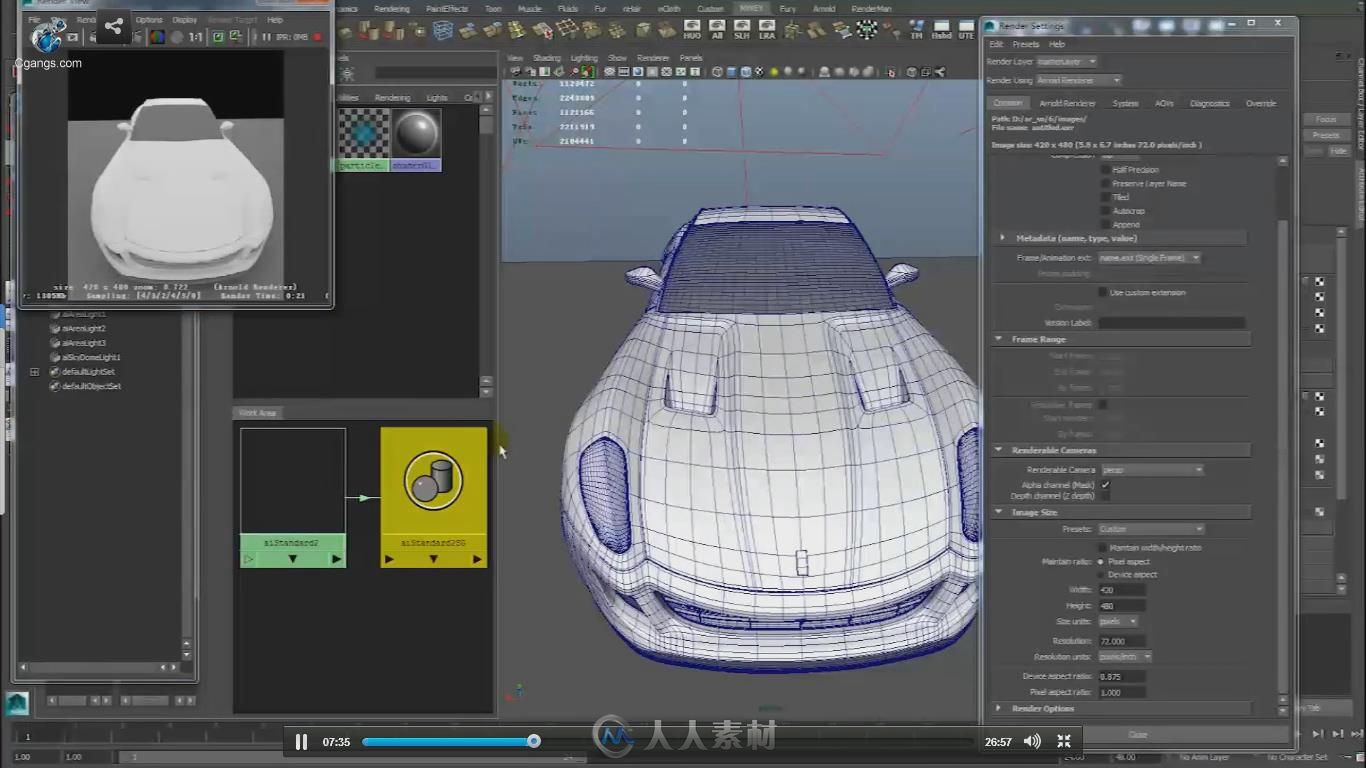Select the particle cloud checker swatch thumbnail

coord(364,132)
